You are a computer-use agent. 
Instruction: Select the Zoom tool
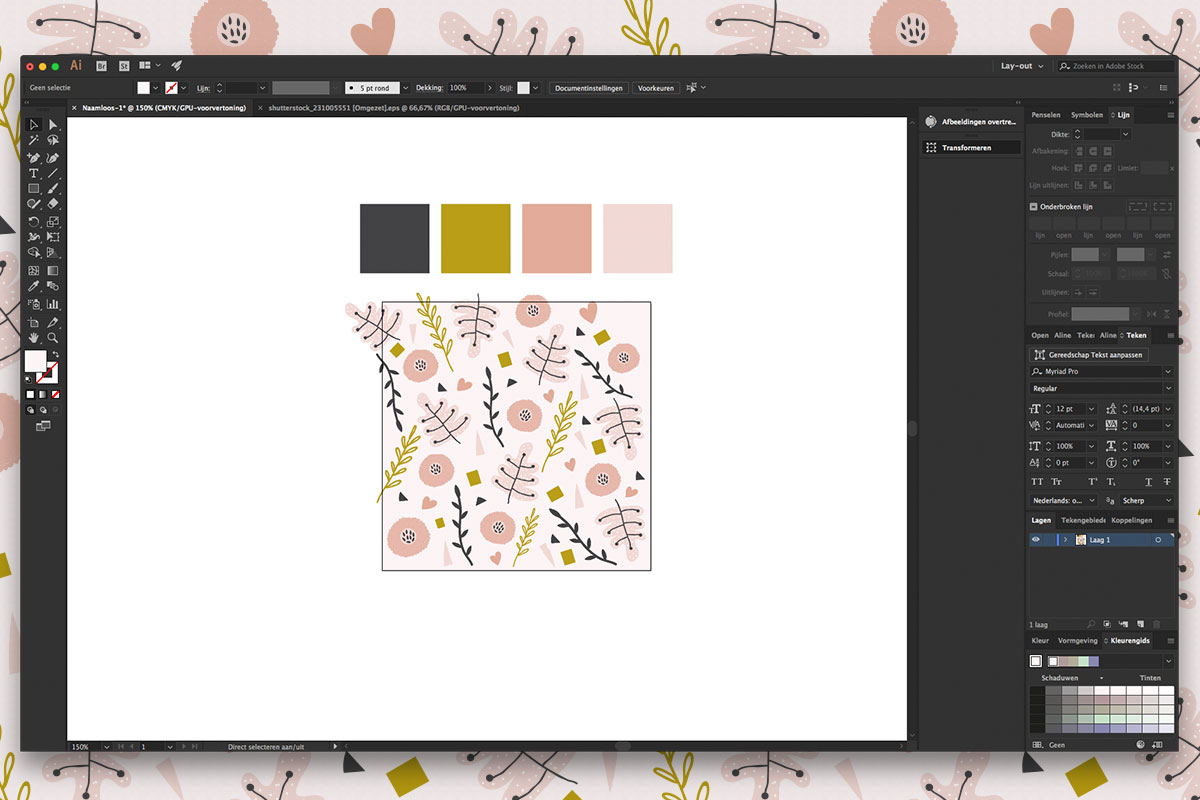point(53,337)
